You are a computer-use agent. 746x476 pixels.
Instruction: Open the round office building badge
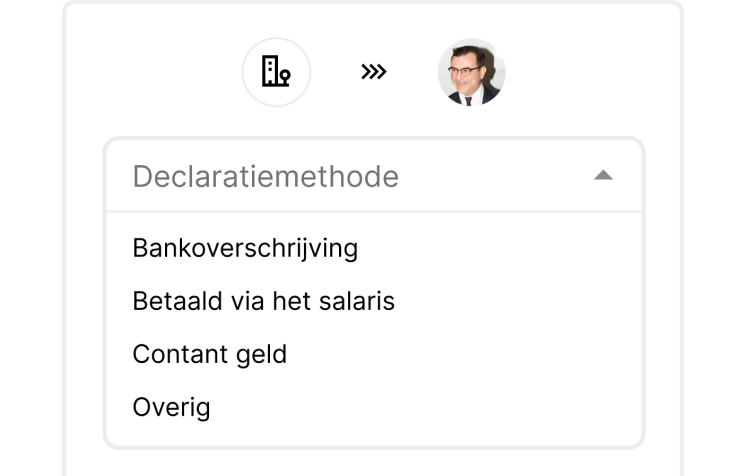276,72
